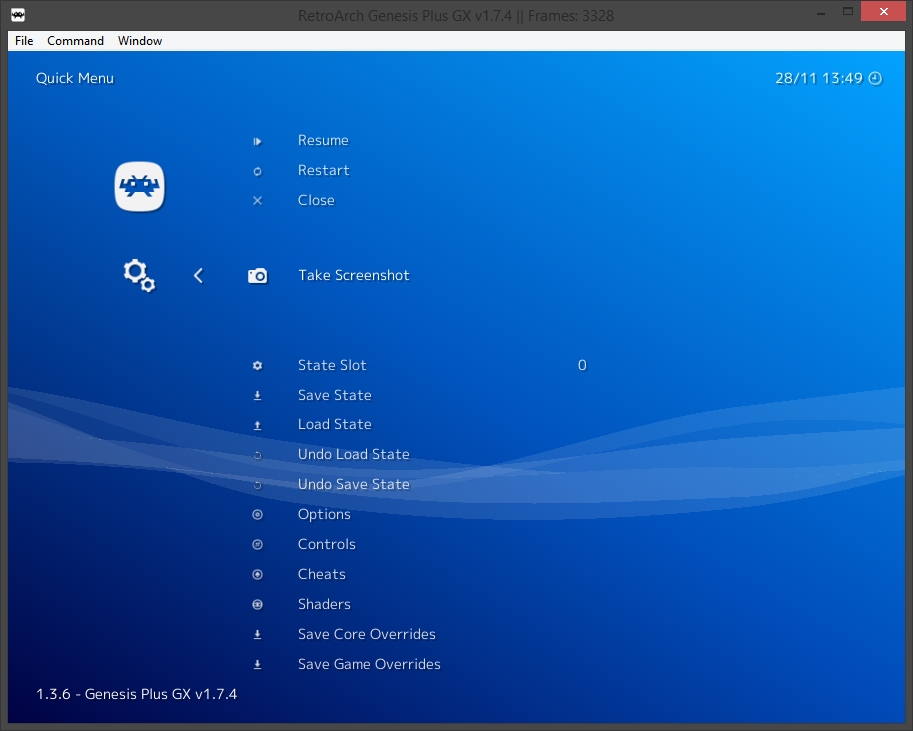Click the X icon beside Close
This screenshot has width=913, height=731.
(x=257, y=201)
